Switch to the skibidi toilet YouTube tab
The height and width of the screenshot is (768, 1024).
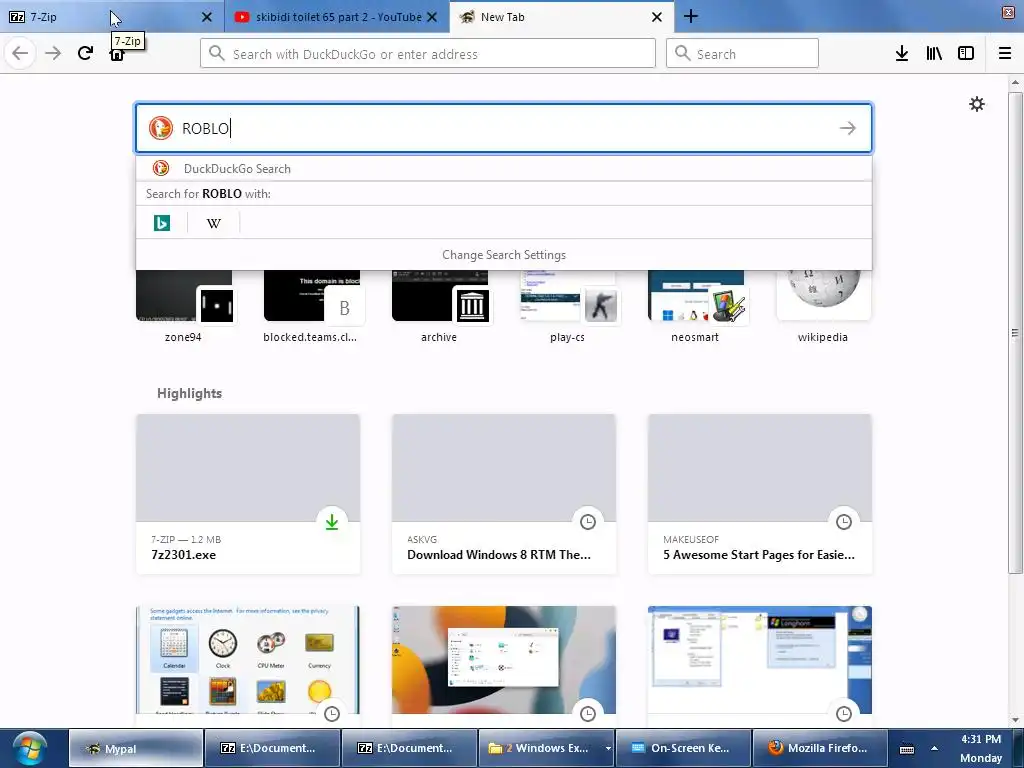point(337,17)
